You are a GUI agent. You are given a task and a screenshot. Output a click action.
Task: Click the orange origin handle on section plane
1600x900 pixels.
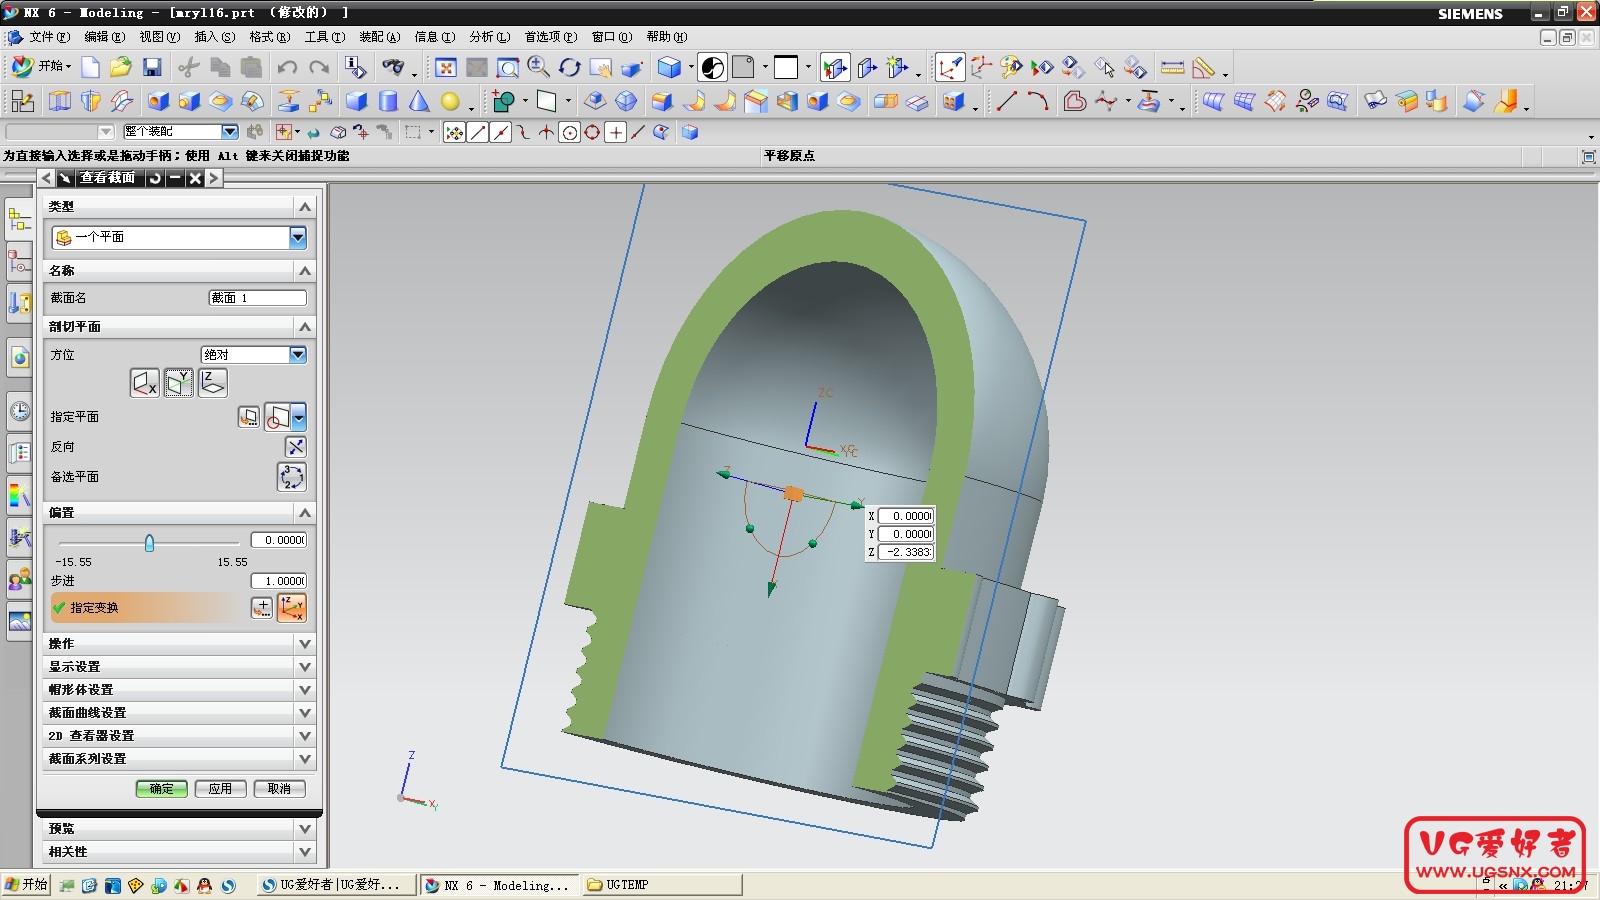click(793, 494)
